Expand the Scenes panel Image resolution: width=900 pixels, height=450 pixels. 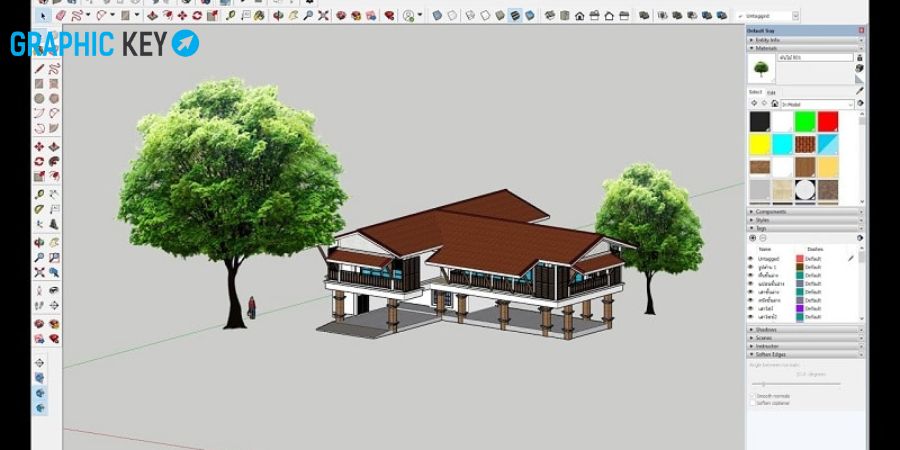click(805, 338)
